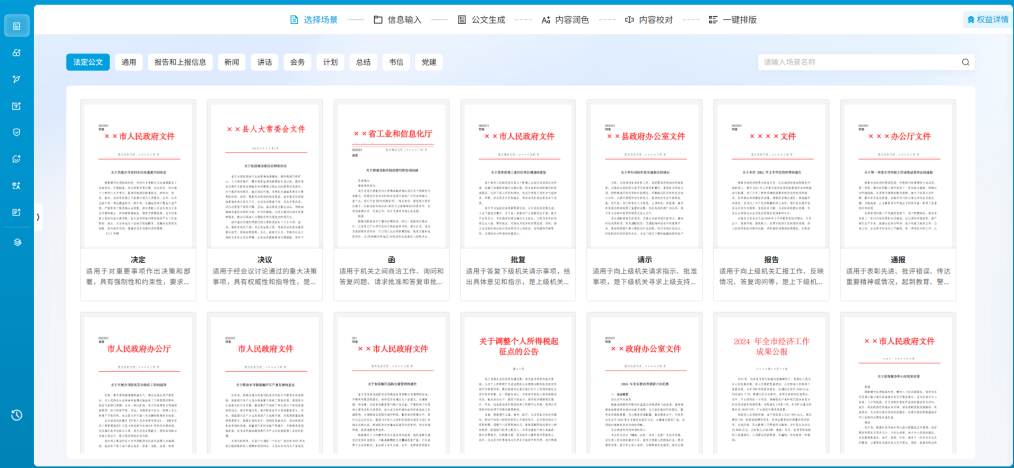Go to the 信息输入 step
1014x468 pixels.
(x=398, y=19)
